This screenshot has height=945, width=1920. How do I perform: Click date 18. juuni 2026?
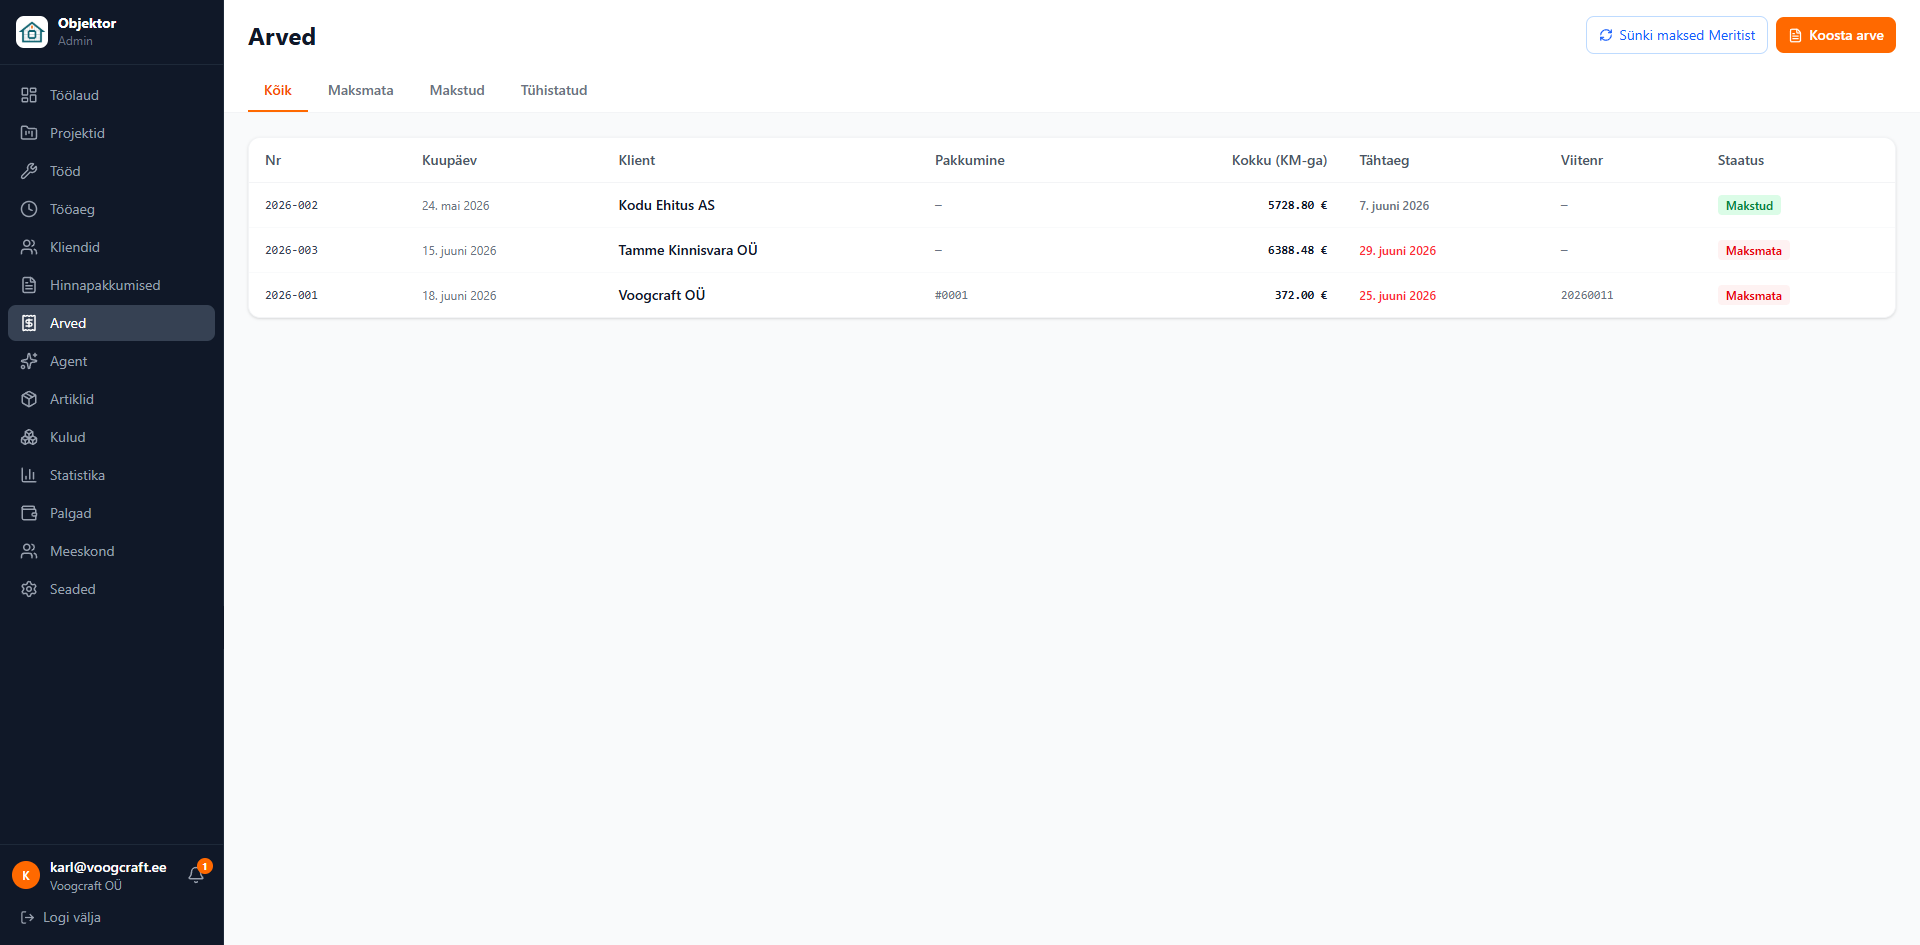[459, 295]
